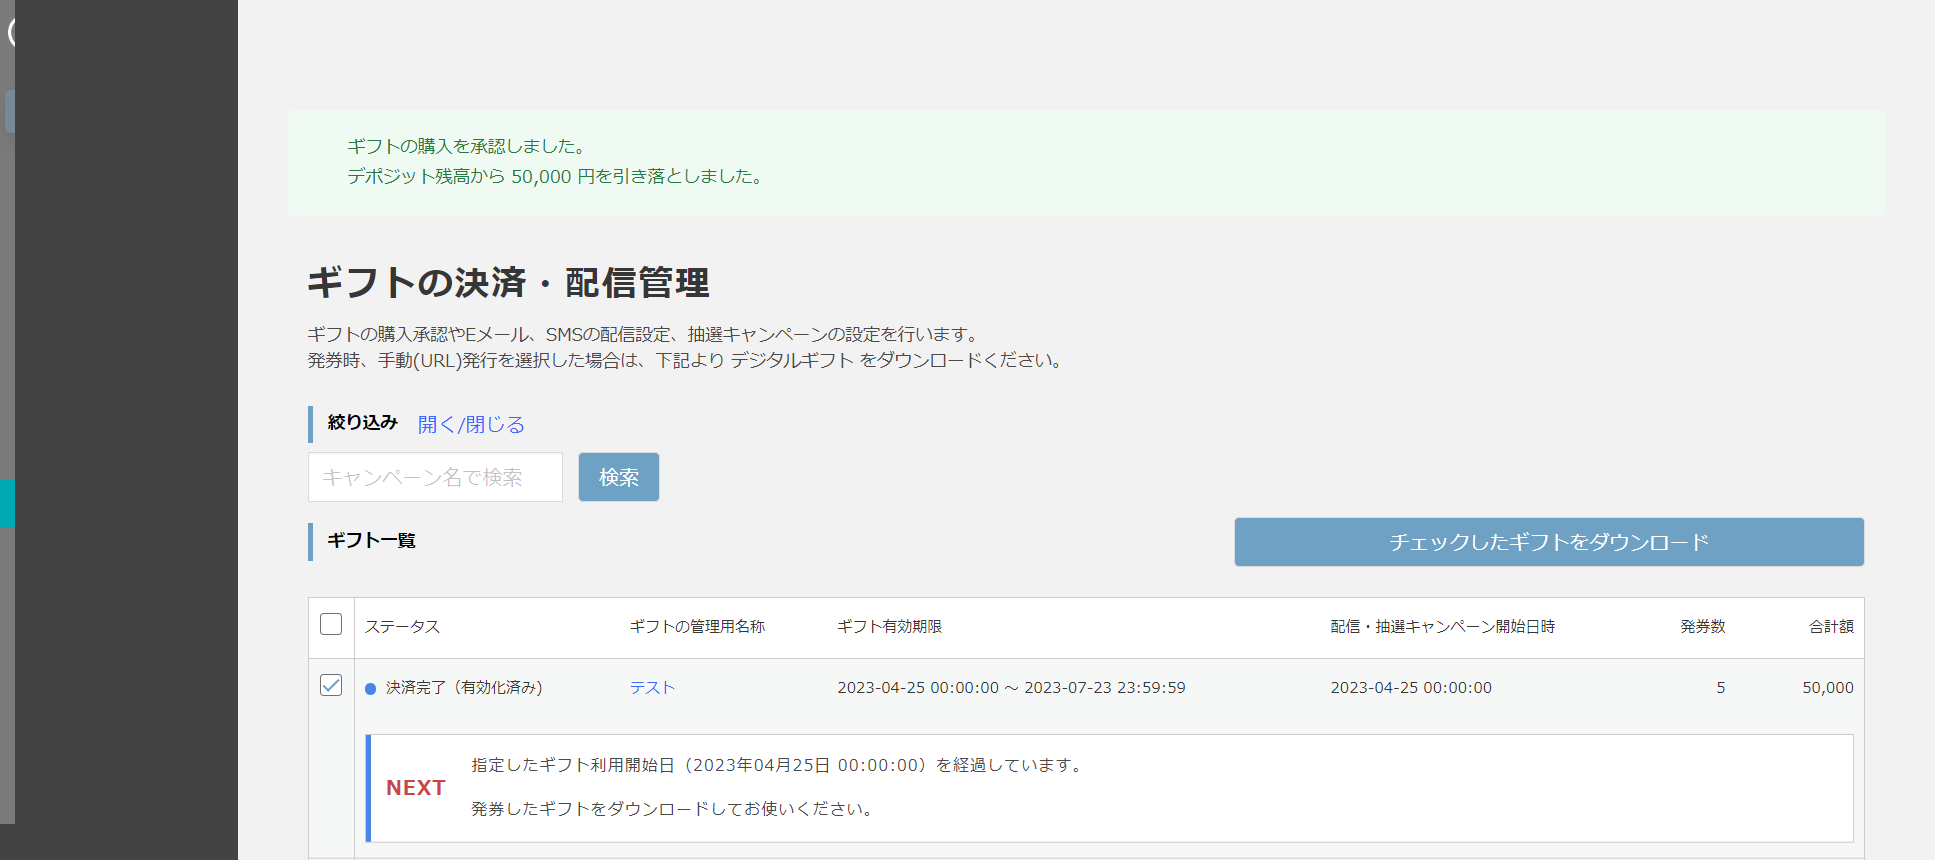Screen dimensions: 1935x860
Task: Click the total amount 50,000 cell
Action: click(x=1828, y=688)
